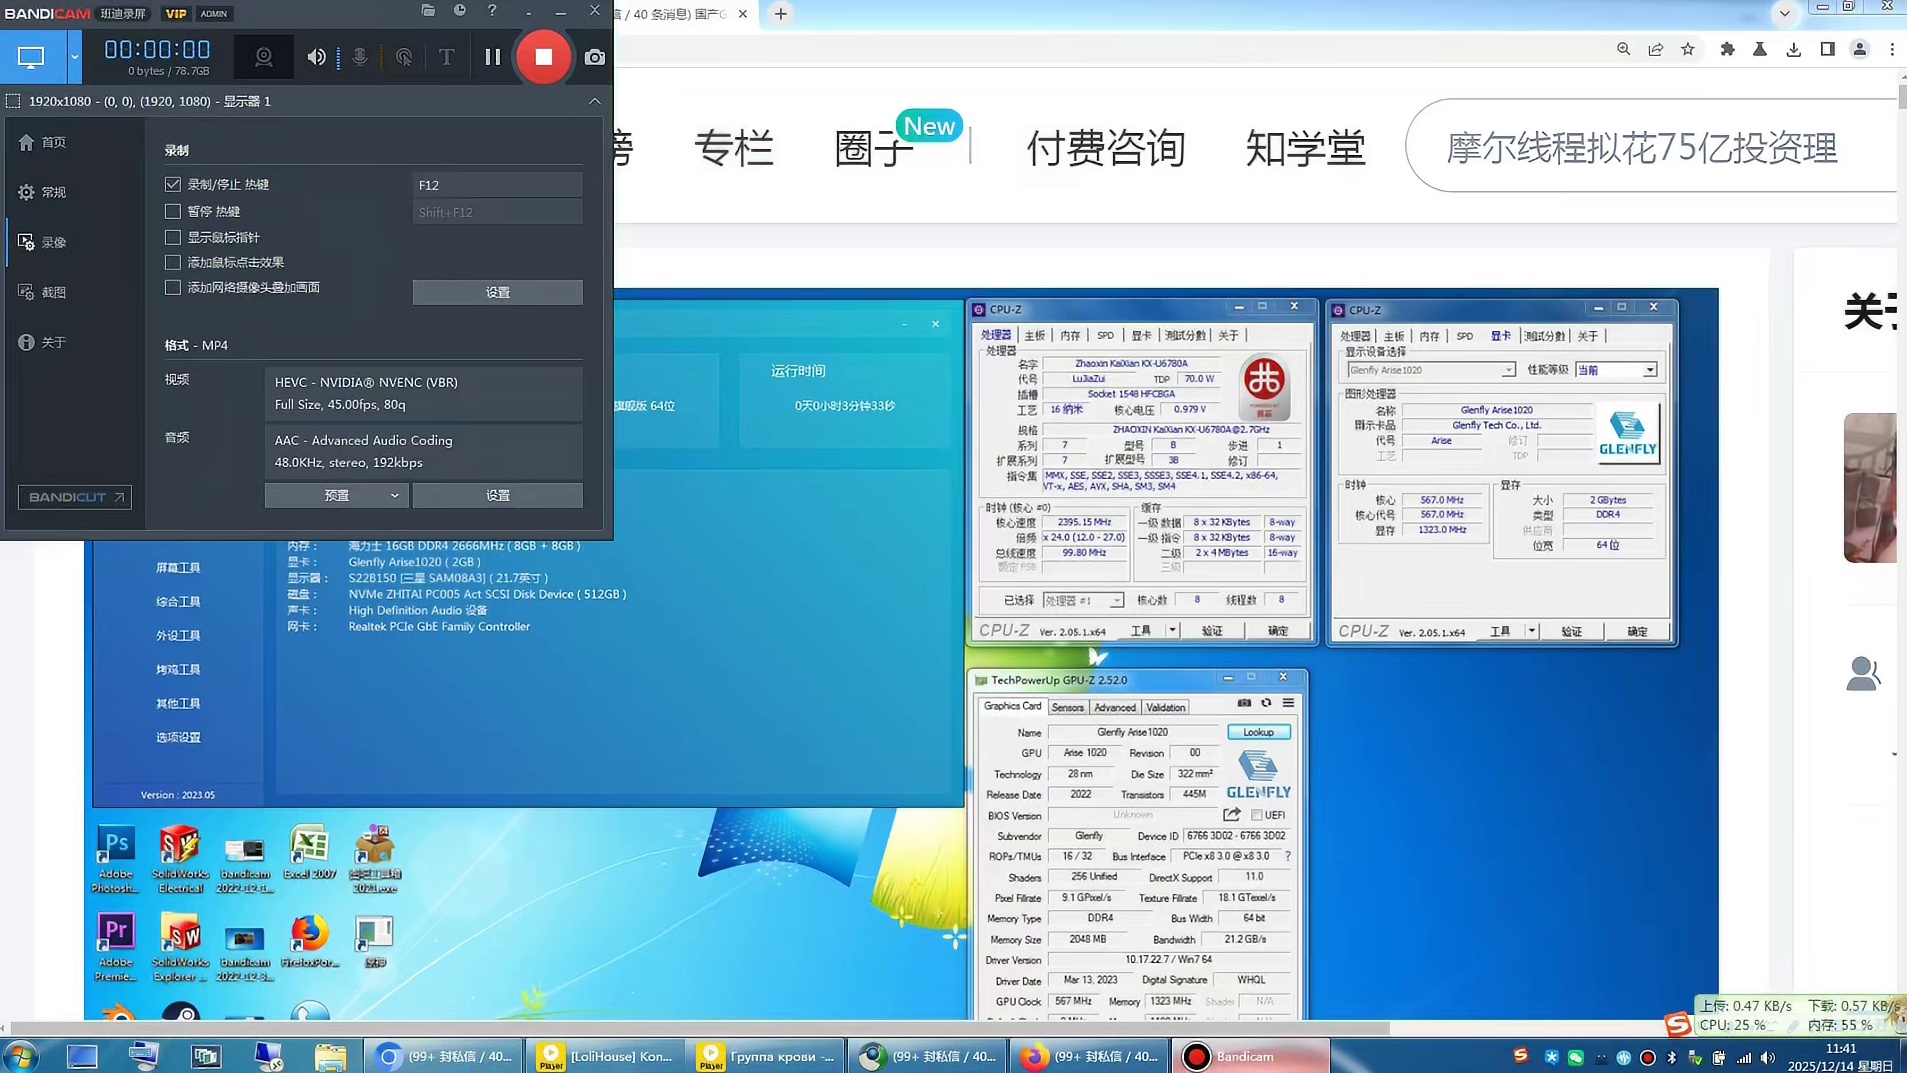Screen dimensions: 1907x1073
Task: Click the format settings button beside presets
Action: pos(497,496)
